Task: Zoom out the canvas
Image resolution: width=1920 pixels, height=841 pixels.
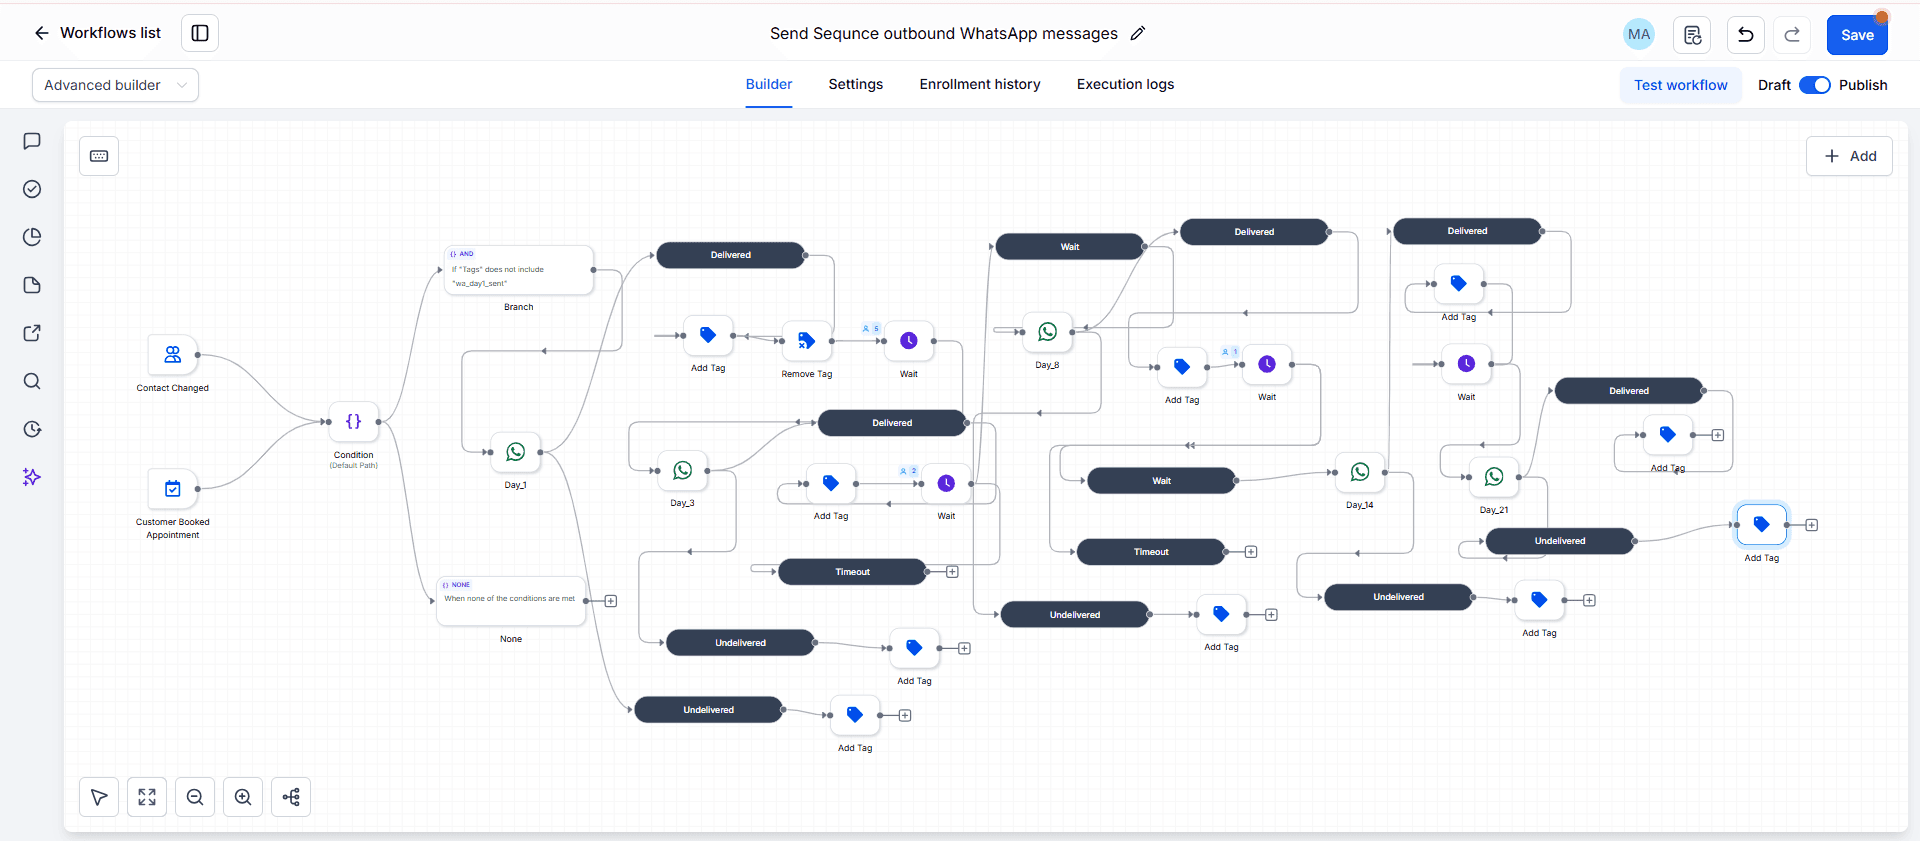Action: pyautogui.click(x=195, y=797)
